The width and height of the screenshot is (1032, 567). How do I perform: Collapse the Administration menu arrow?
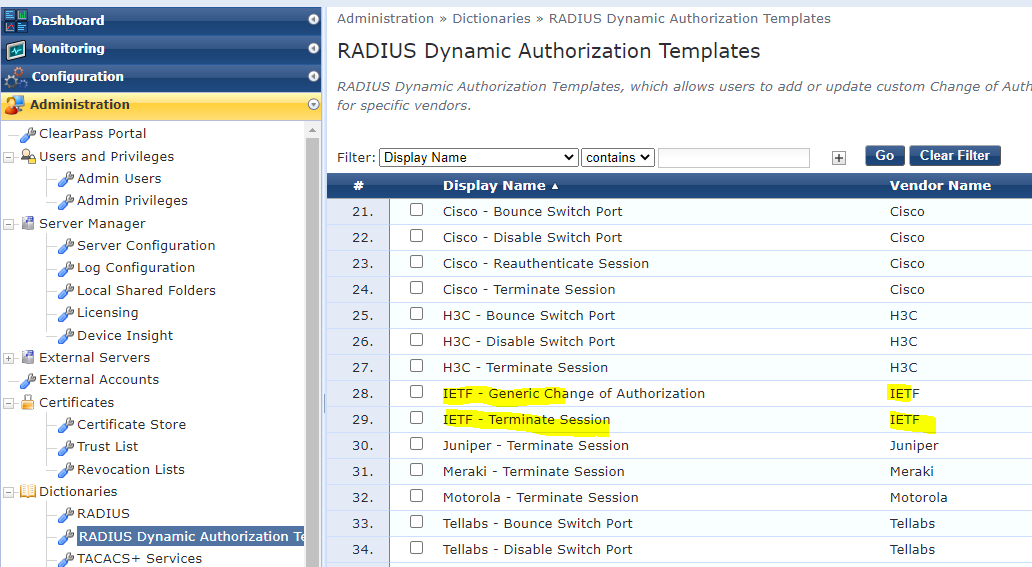click(x=313, y=104)
